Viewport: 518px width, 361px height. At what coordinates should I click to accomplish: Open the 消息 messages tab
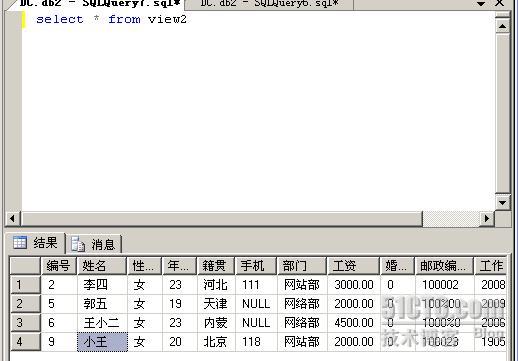pos(93,244)
